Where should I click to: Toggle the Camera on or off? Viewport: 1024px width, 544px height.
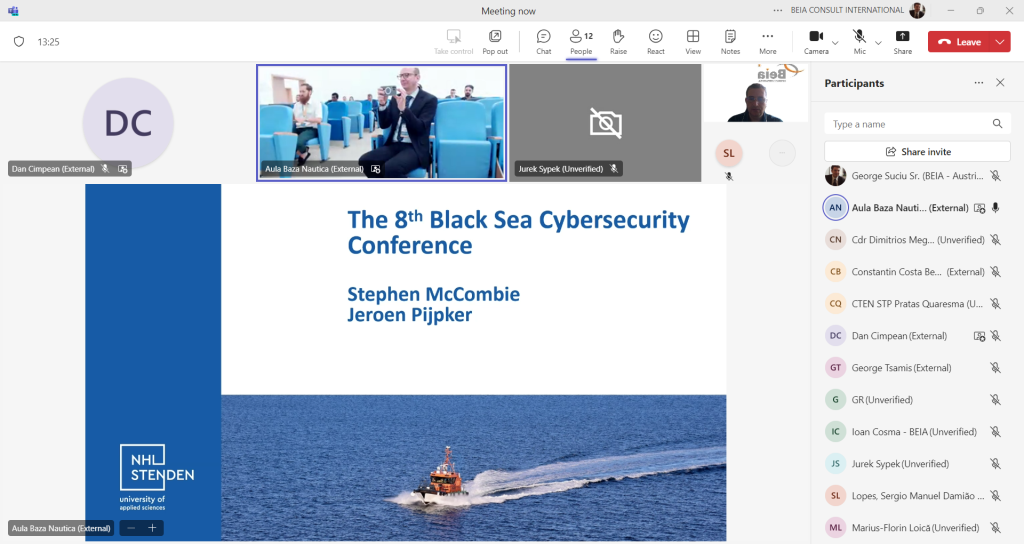815,41
